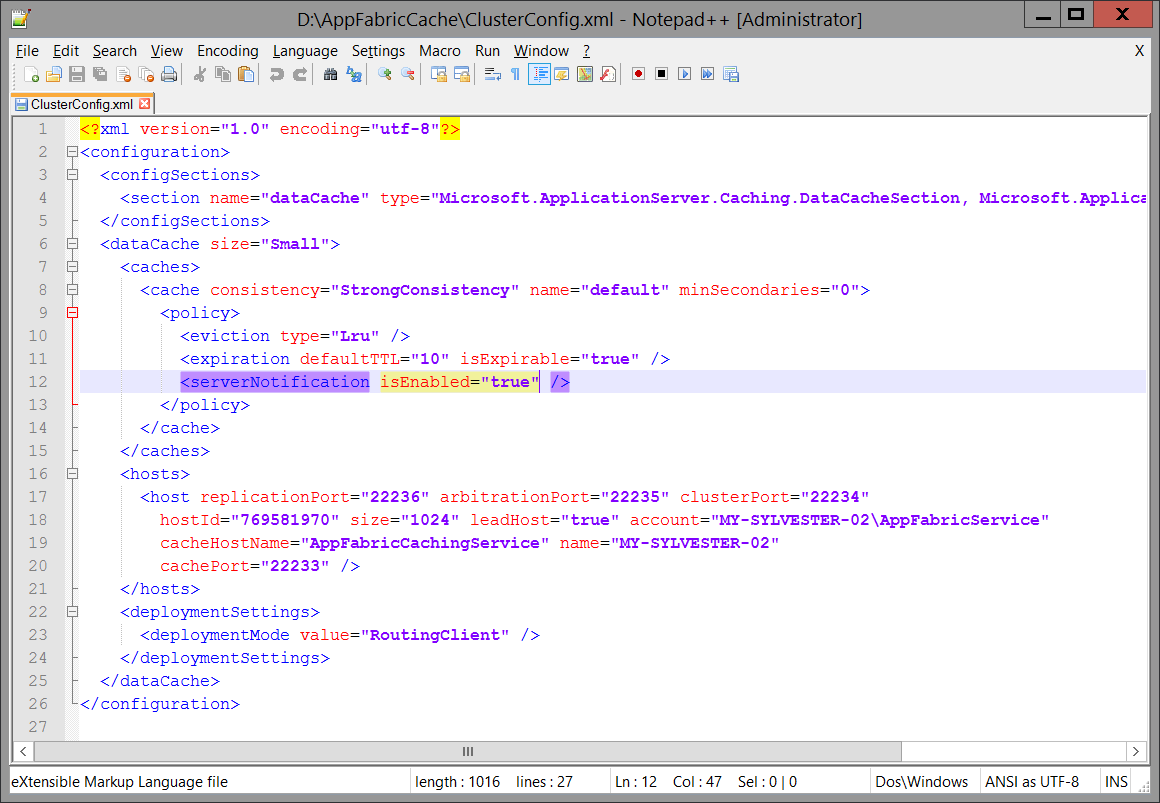
Task: Collapse the policy element on line 9
Action: pos(72,312)
